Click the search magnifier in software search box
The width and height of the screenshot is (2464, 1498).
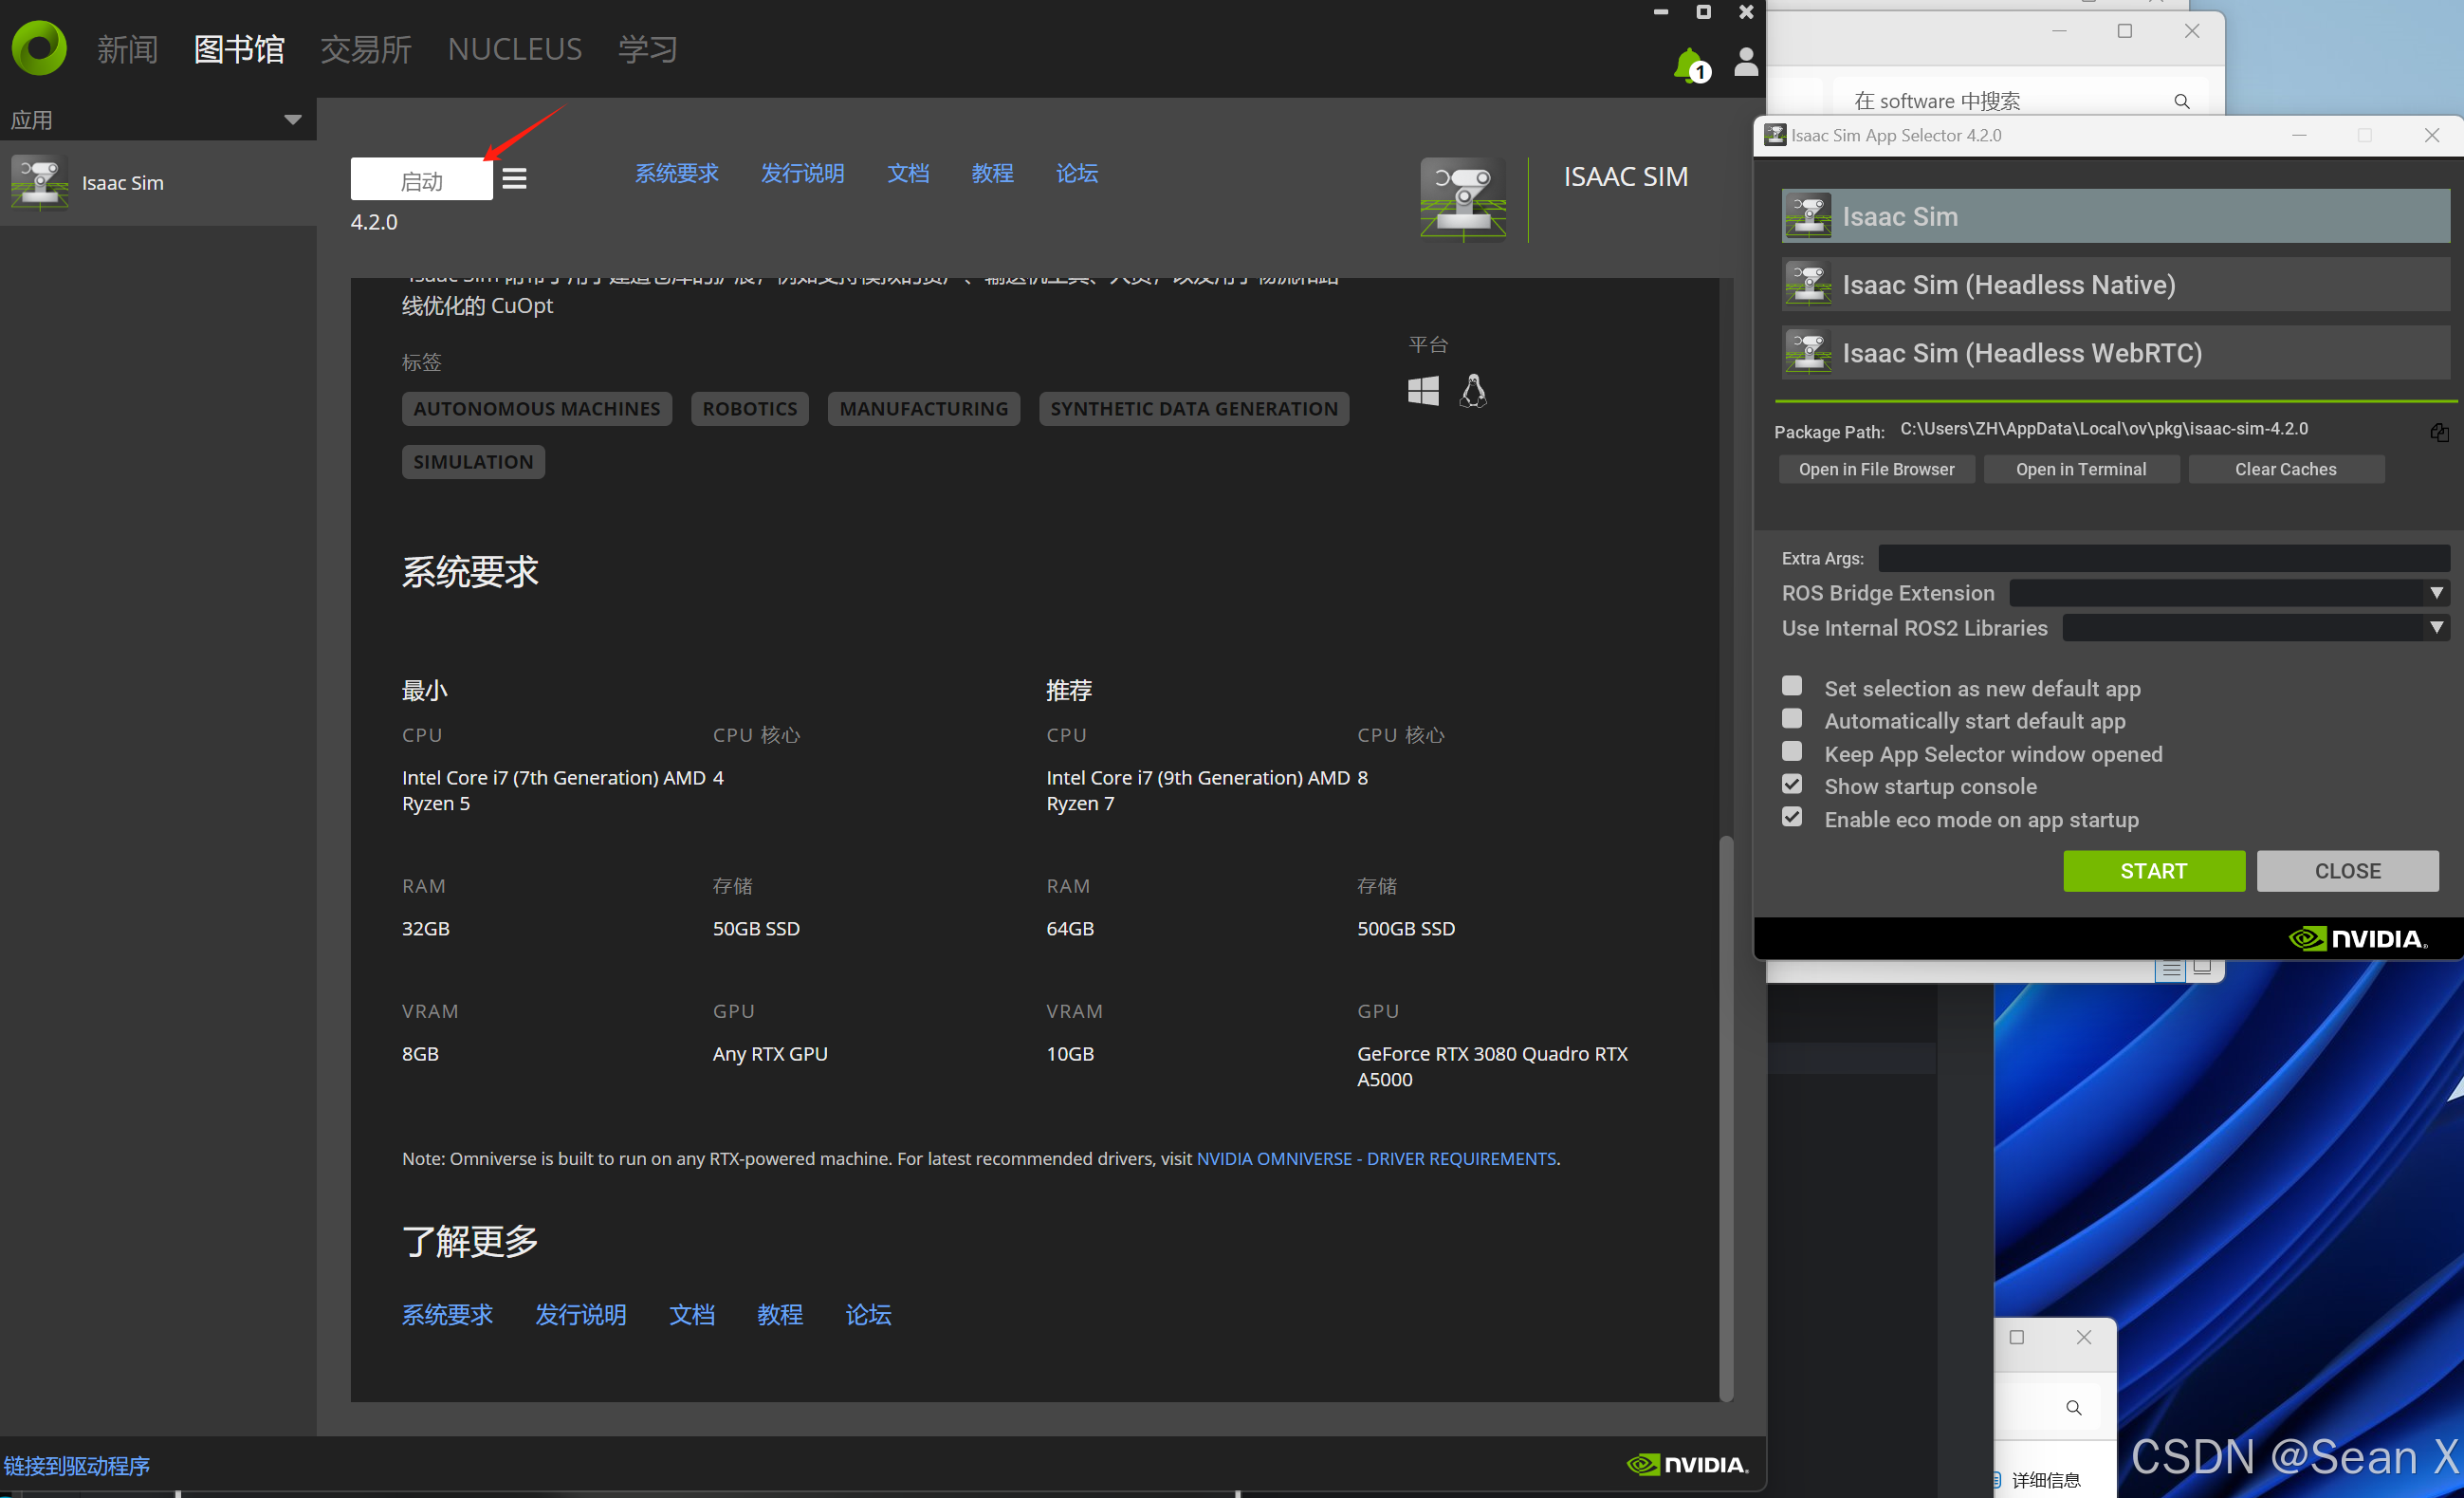tap(2182, 101)
